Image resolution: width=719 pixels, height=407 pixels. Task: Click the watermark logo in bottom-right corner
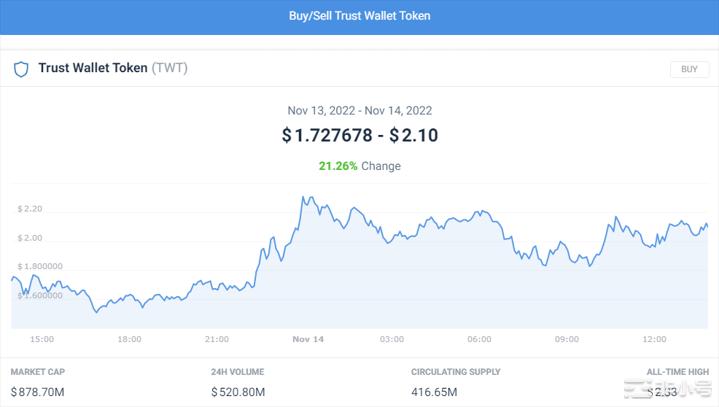click(668, 391)
